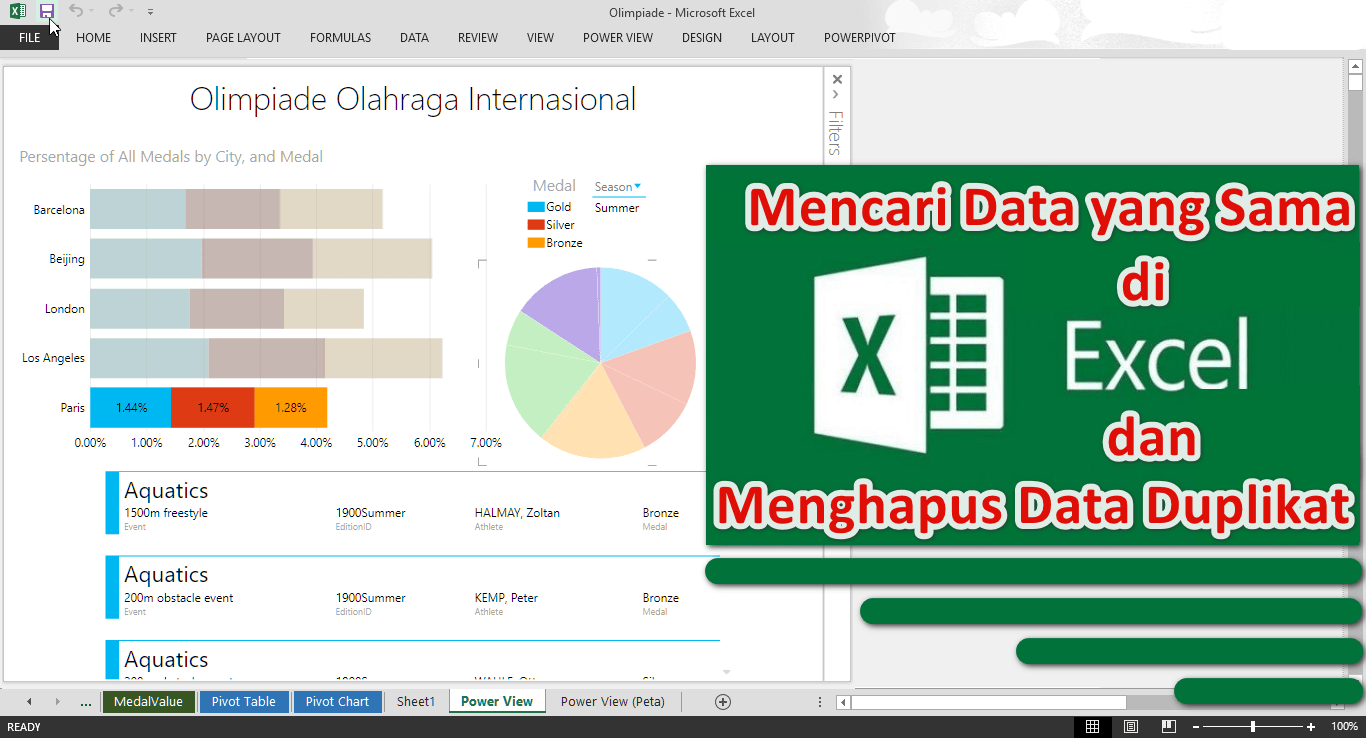Switch to the Pivot Chart sheet
Image resolution: width=1366 pixels, height=738 pixels.
[337, 702]
